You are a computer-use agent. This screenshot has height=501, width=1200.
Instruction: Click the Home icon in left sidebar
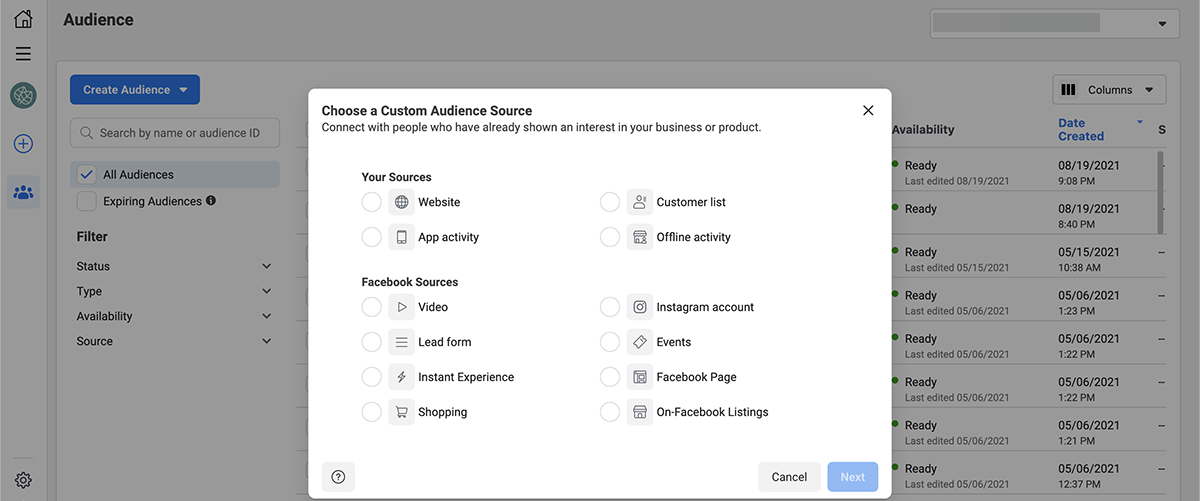click(23, 19)
